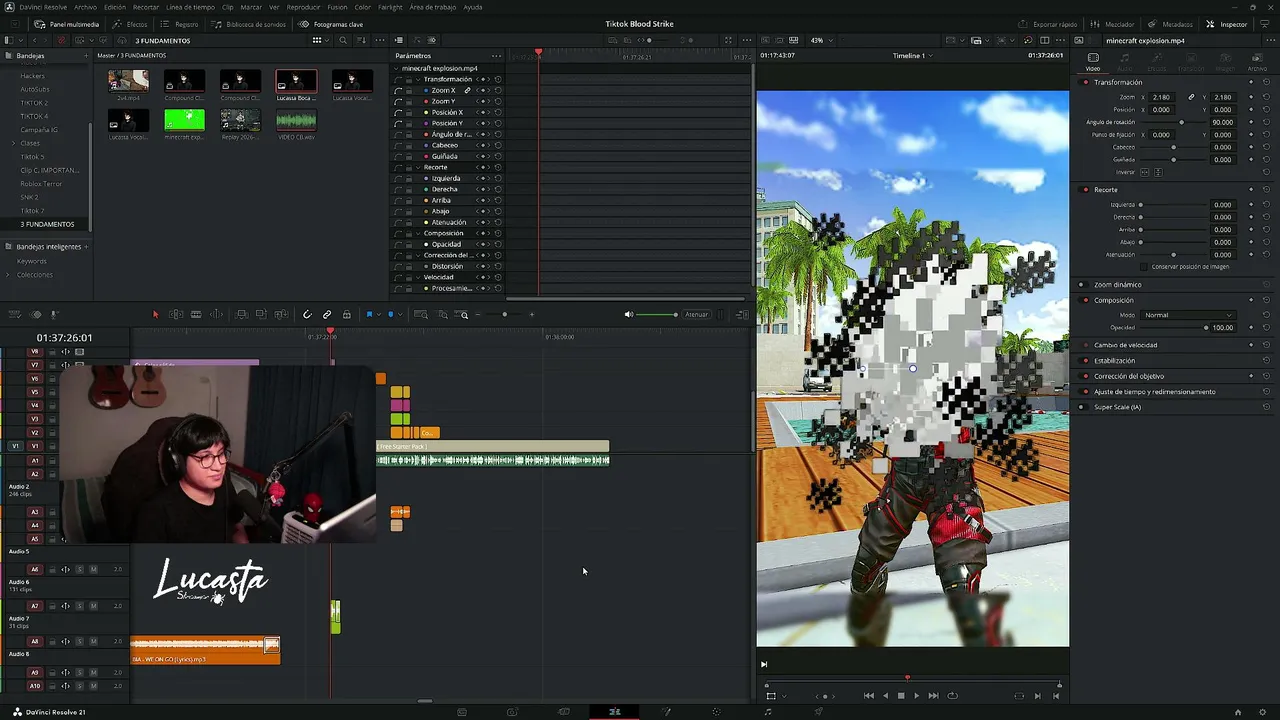Screen dimensions: 1280x720
Task: Open the Modo composite dropdown showing Normal
Action: [1188, 315]
